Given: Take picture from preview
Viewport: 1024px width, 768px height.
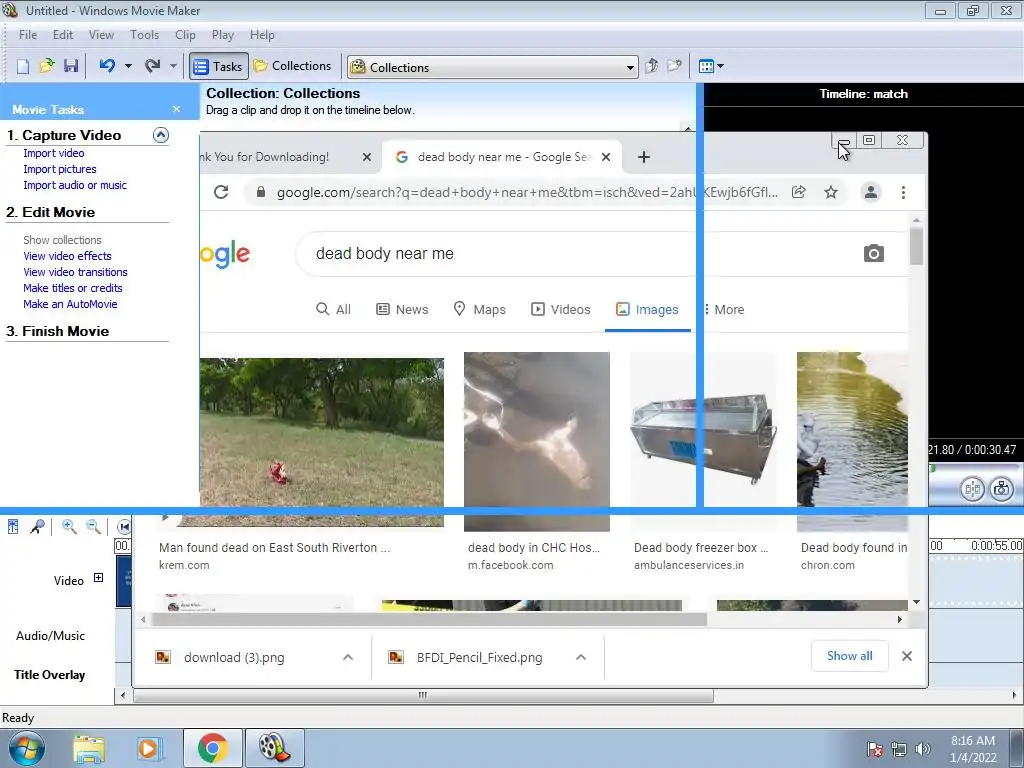Looking at the screenshot, I should click(1002, 488).
